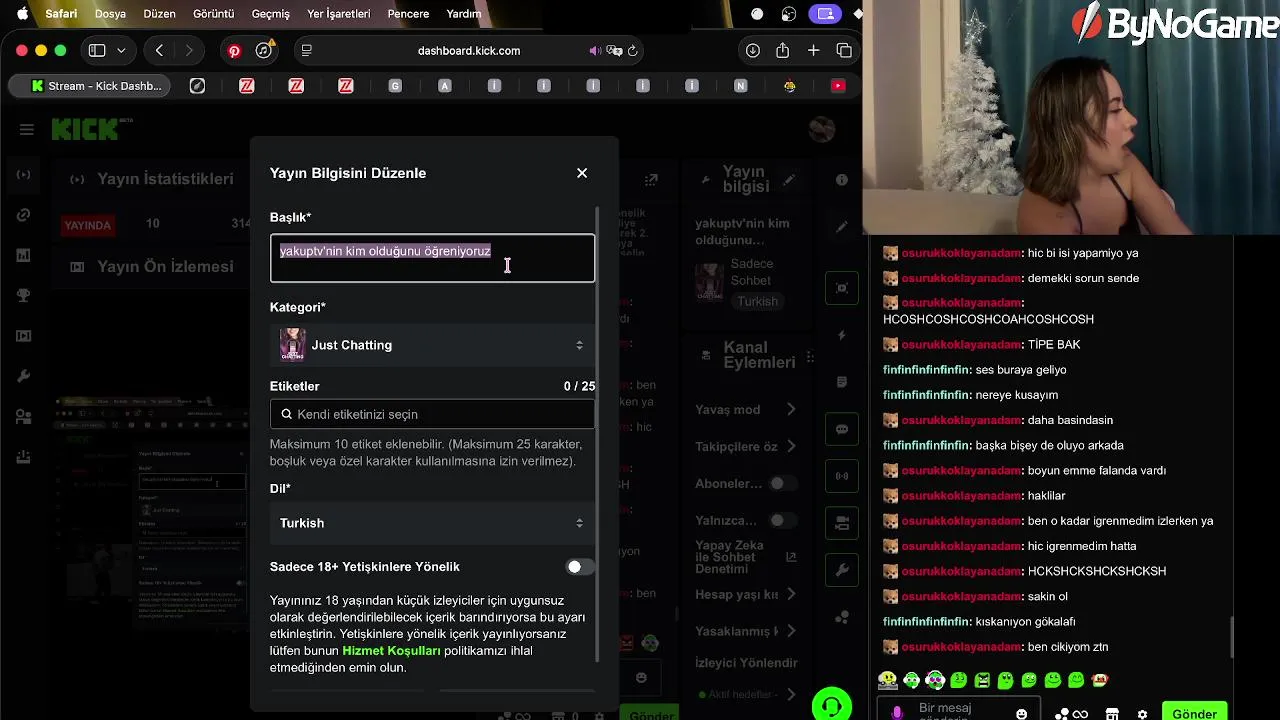
Task: Open the profile avatar menu
Action: pos(822,129)
